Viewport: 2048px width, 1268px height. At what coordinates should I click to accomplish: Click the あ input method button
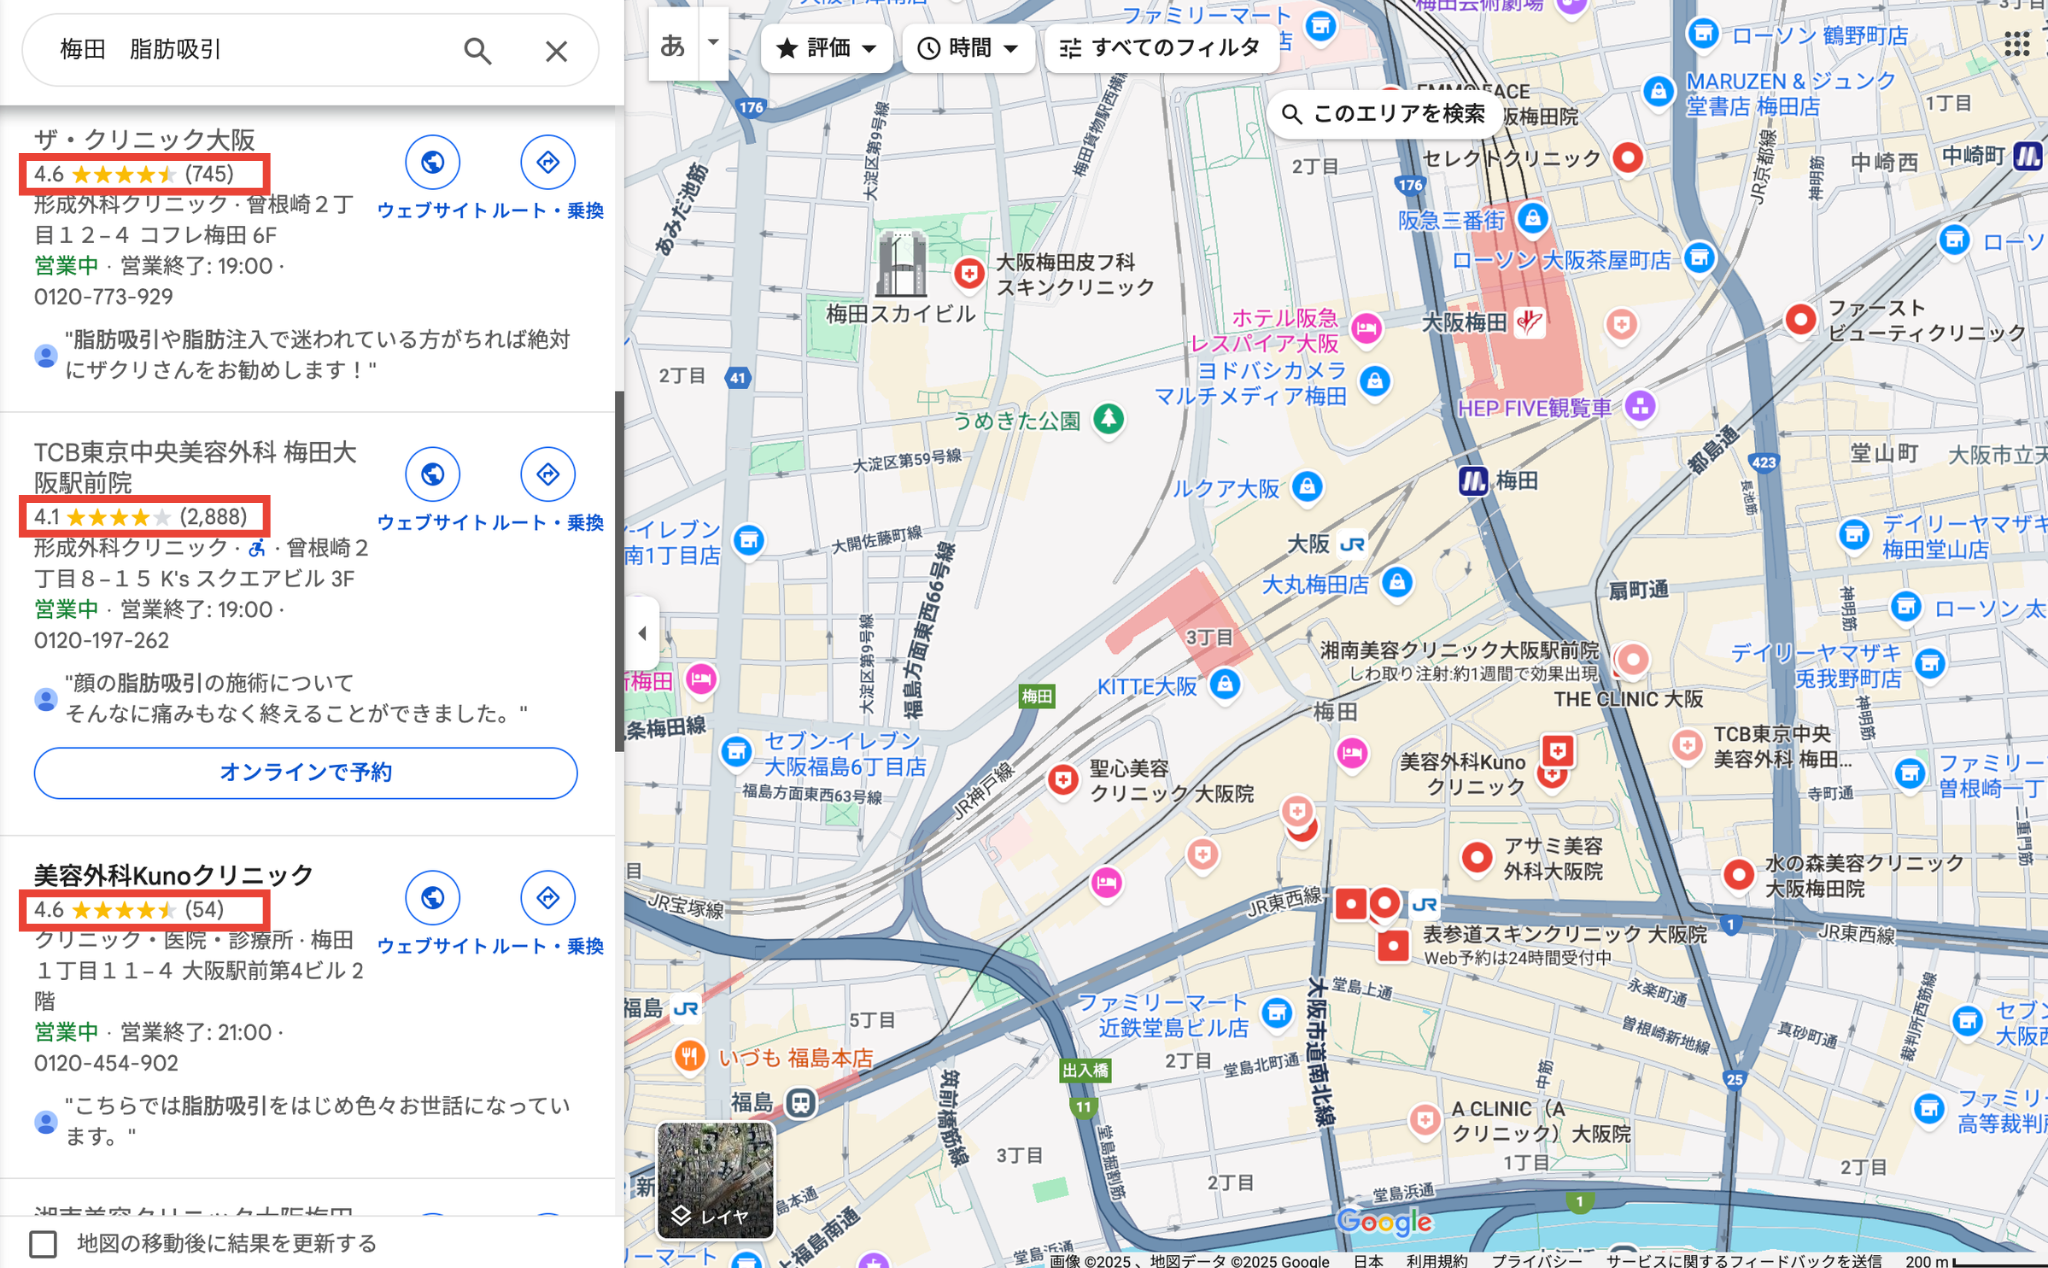(673, 45)
